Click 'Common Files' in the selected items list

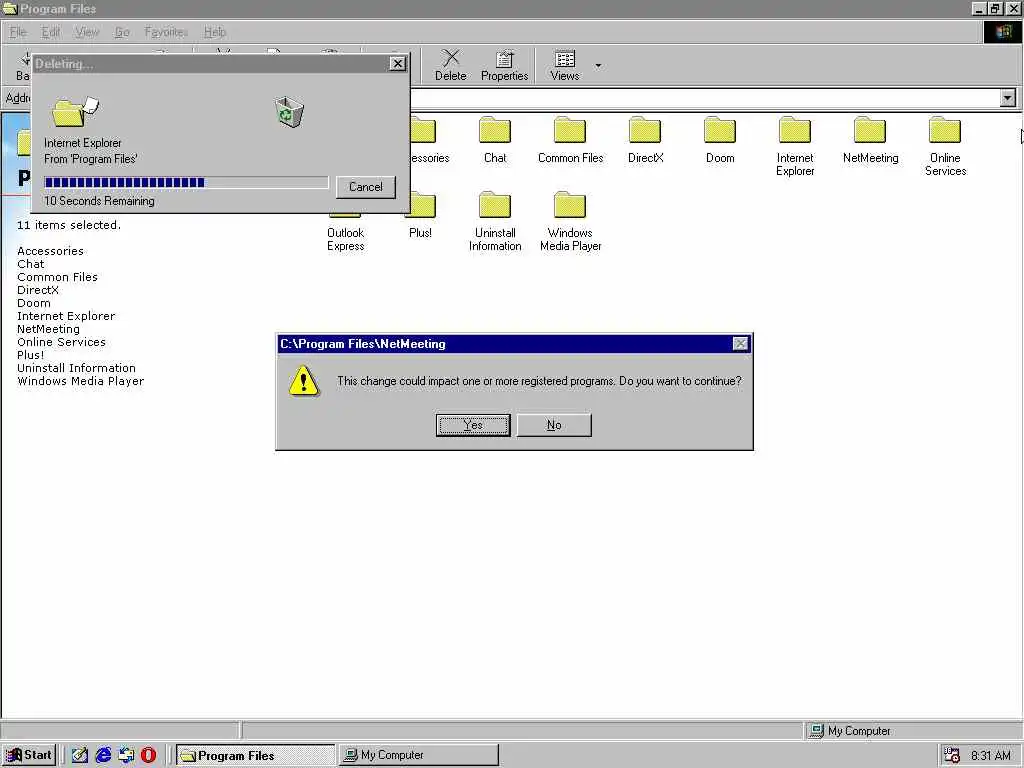57,277
